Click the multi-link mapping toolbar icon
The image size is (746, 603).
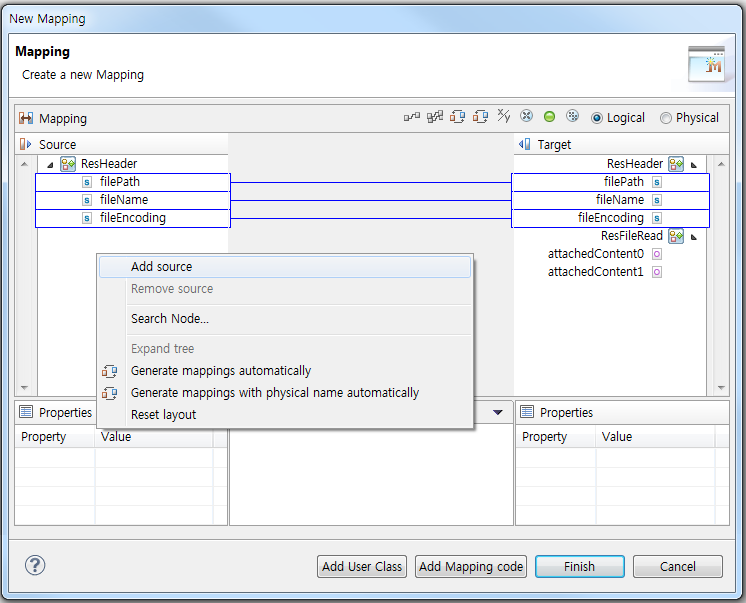click(x=435, y=117)
